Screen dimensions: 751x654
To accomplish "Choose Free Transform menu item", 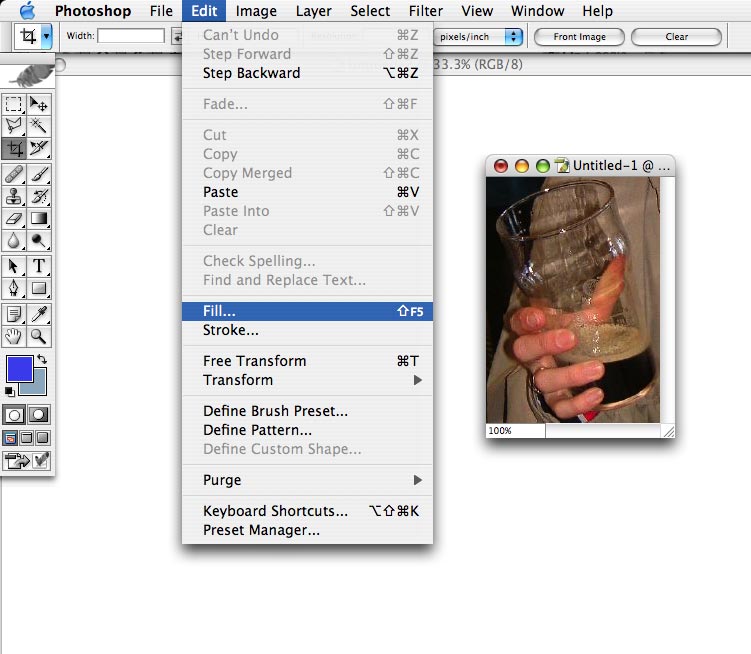I will (307, 361).
